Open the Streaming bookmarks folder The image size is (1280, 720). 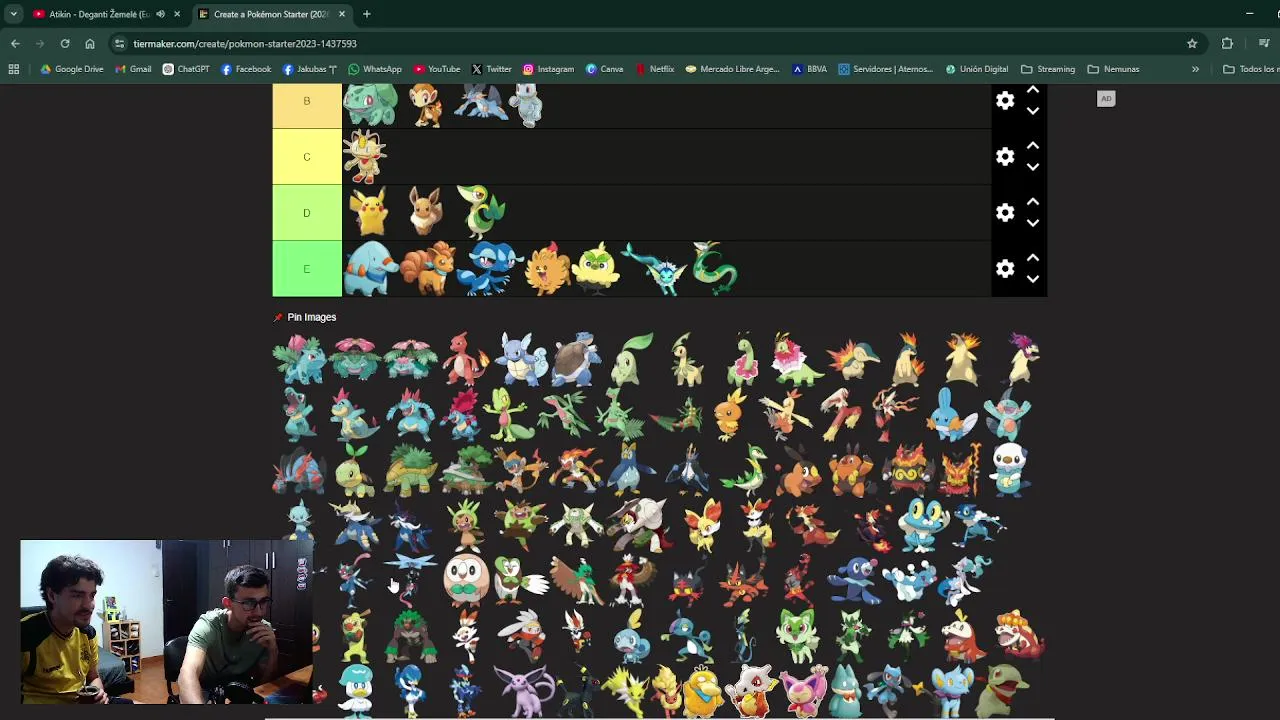(x=1048, y=69)
